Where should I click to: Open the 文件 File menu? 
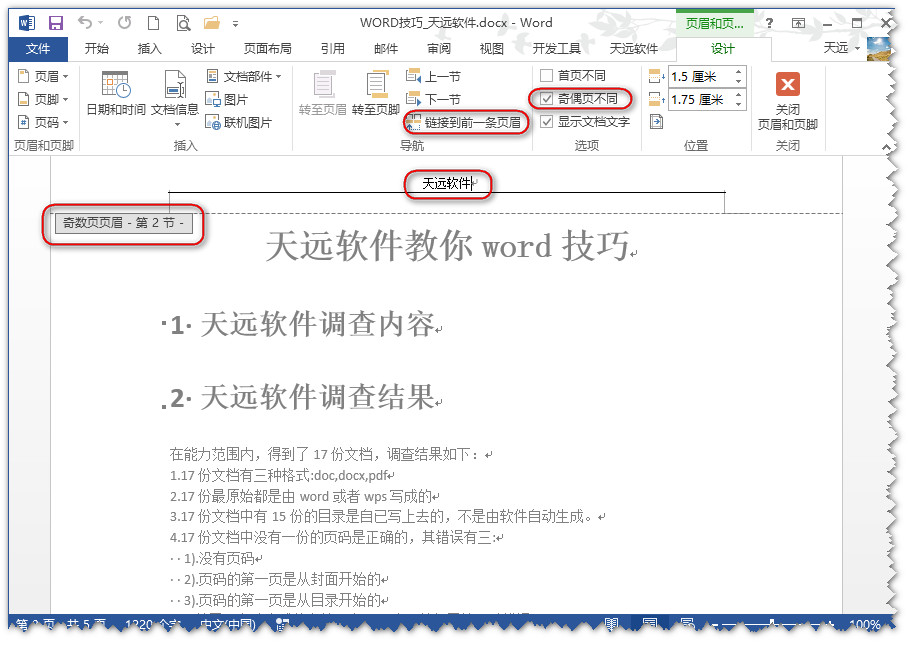click(38, 48)
